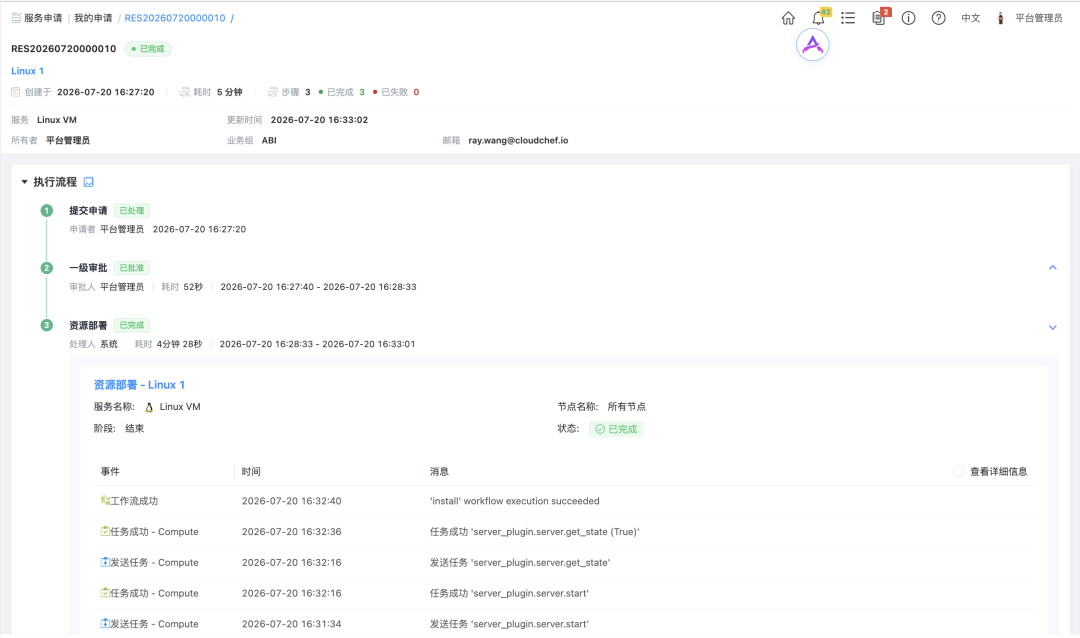This screenshot has width=1080, height=638.
Task: Select the 工作流成功 event row text
Action: tap(134, 501)
